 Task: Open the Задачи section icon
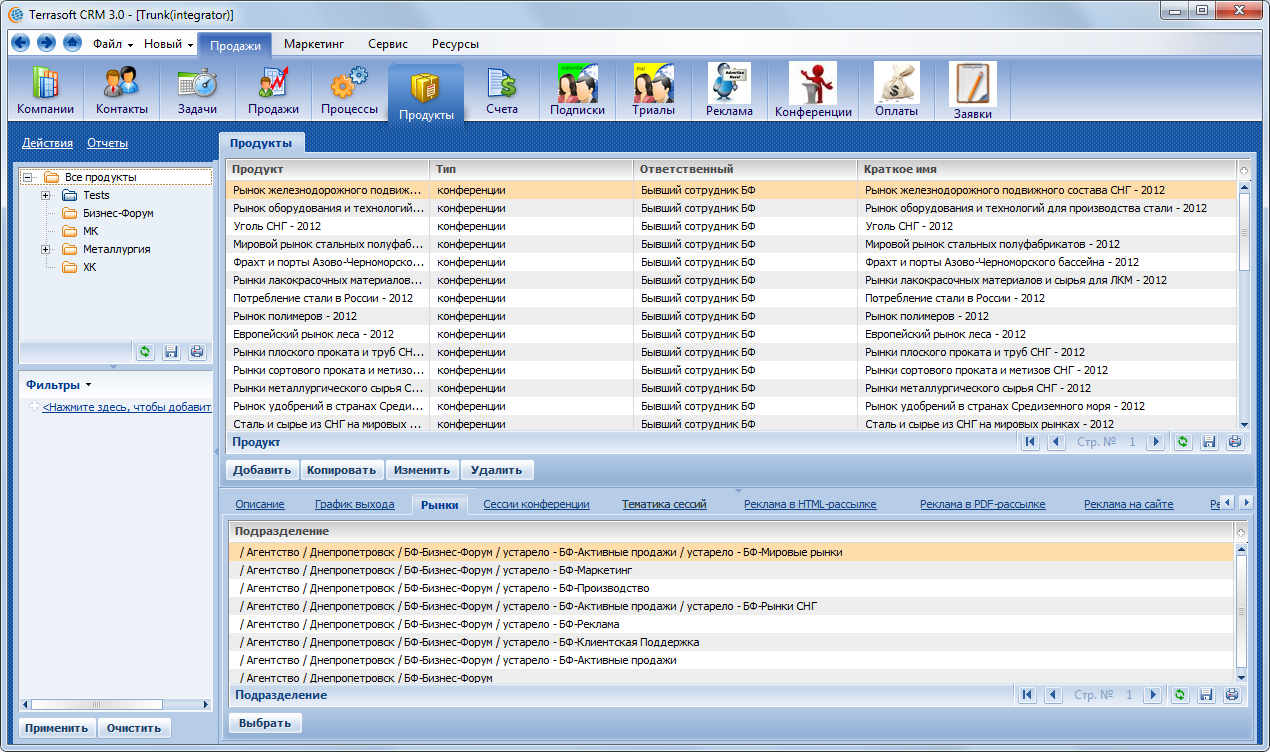198,92
